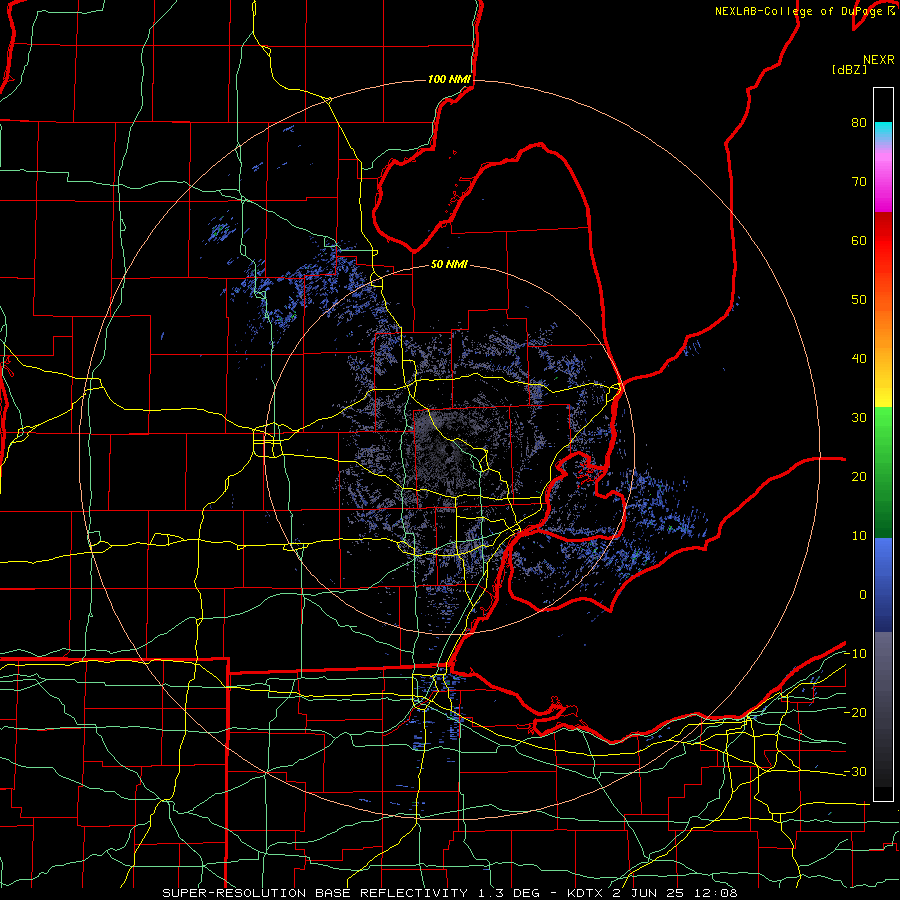The width and height of the screenshot is (900, 900).
Task: Click the 40 dBZ scale value
Action: tap(859, 359)
